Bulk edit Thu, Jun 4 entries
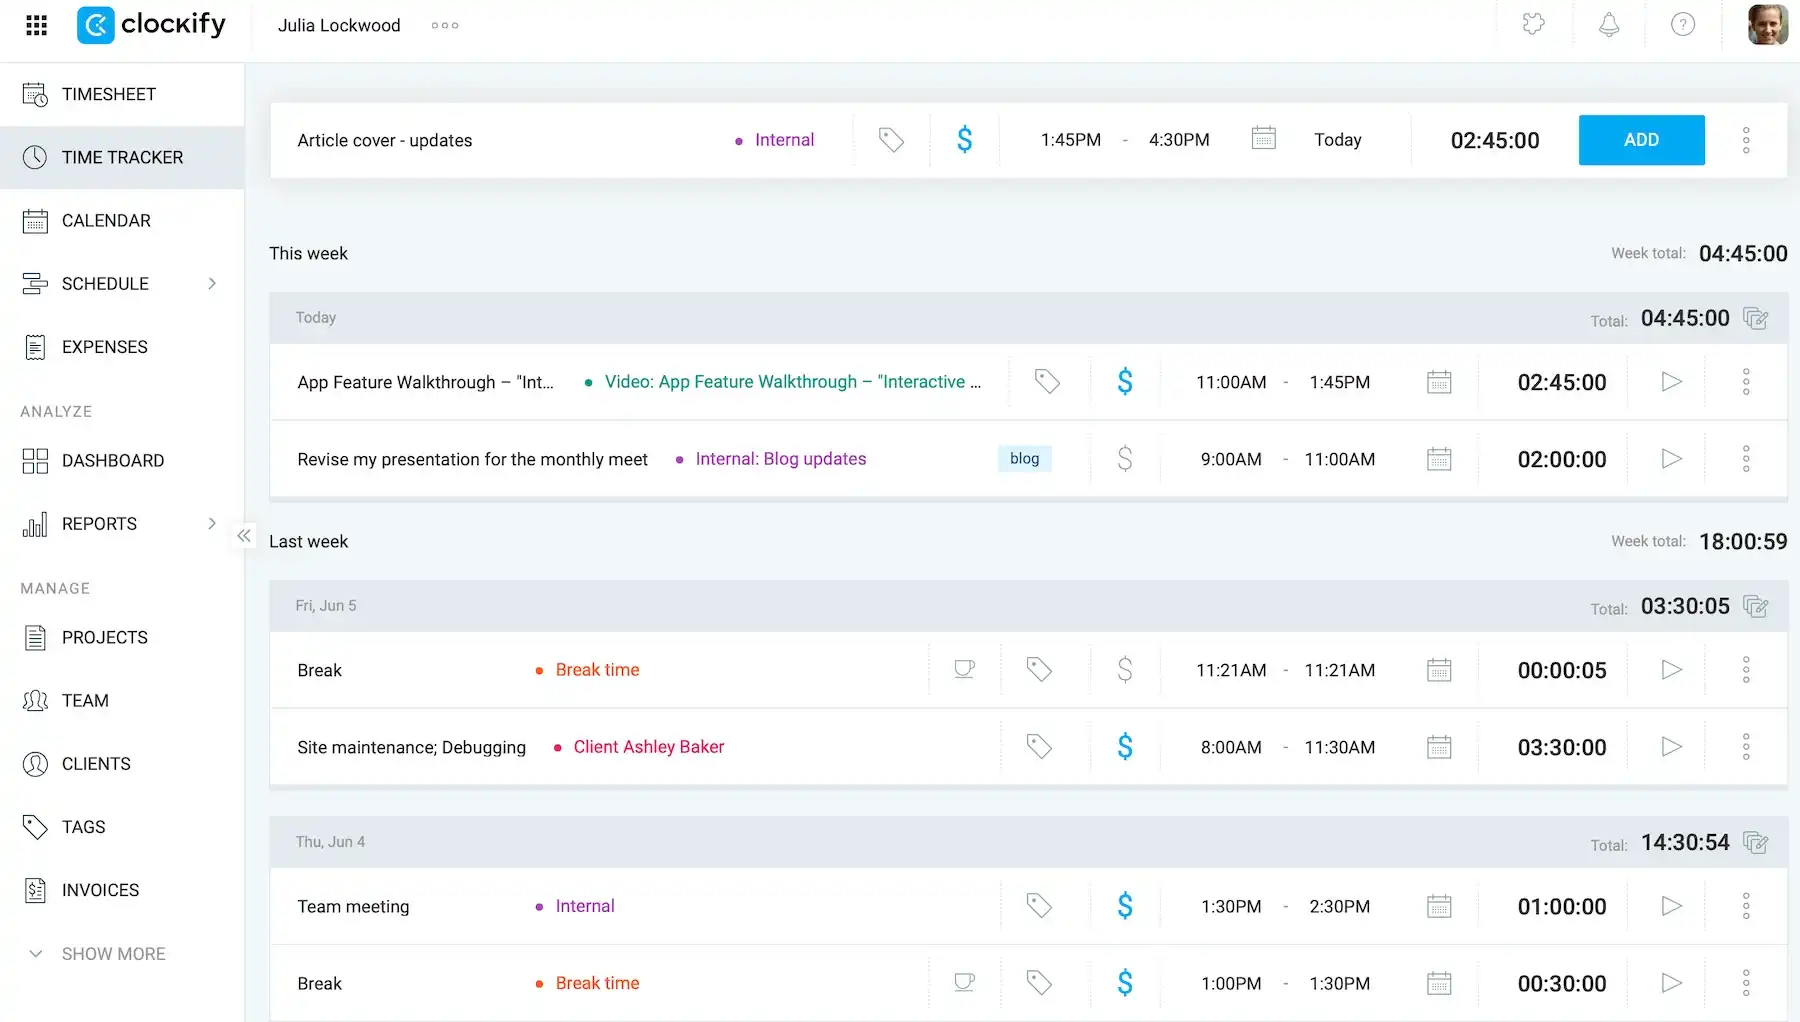1800x1022 pixels. pos(1756,842)
